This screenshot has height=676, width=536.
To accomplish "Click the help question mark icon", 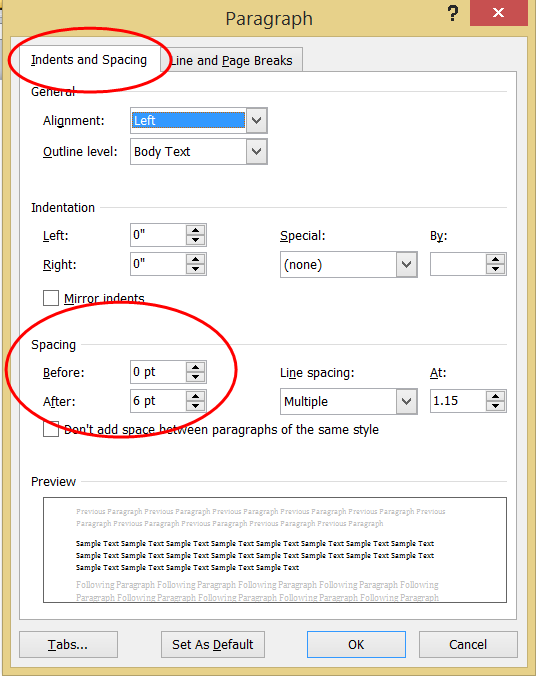I will coord(452,13).
